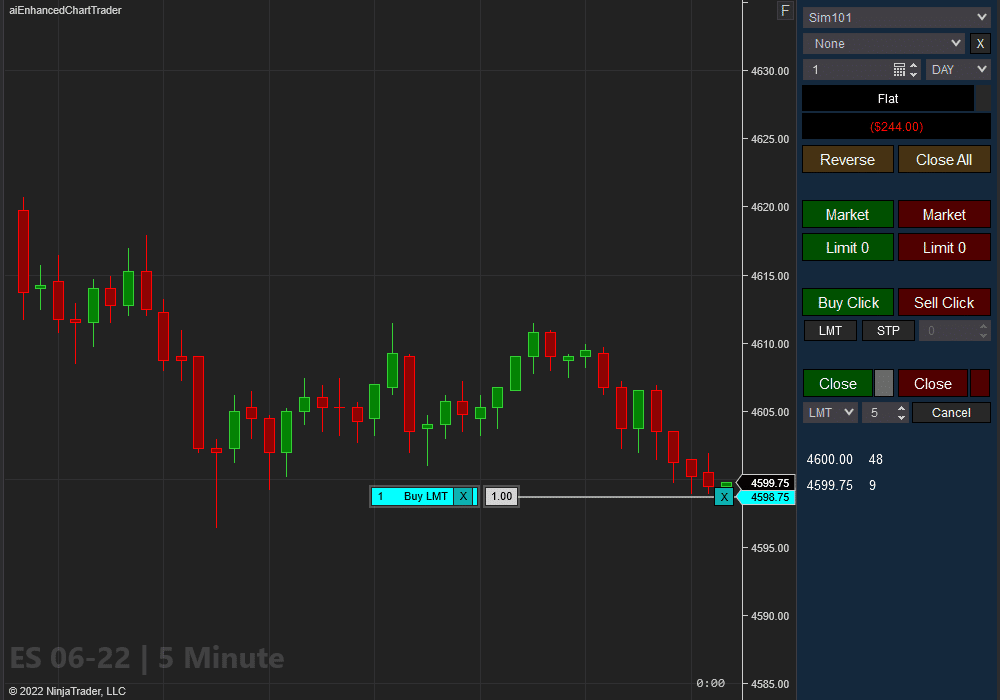Click the X beside the ATM strategy selector
The height and width of the screenshot is (700, 1000).
(x=980, y=43)
